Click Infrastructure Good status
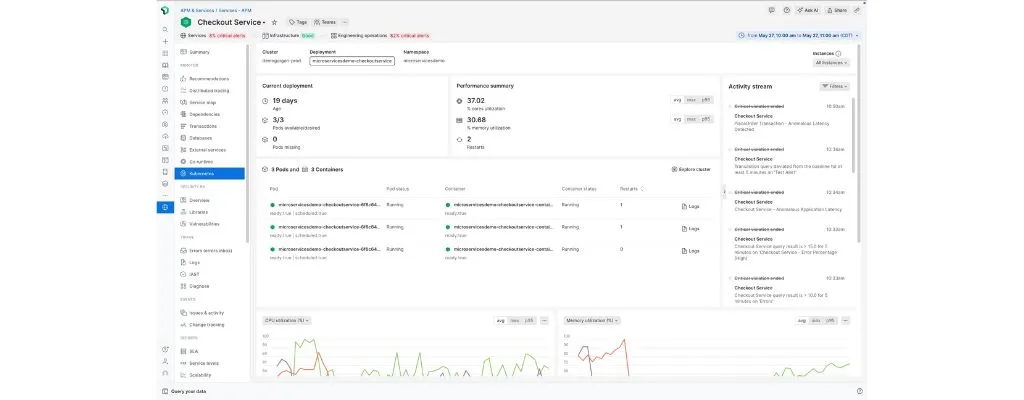Screen dimensions: 1024x400 (288, 36)
